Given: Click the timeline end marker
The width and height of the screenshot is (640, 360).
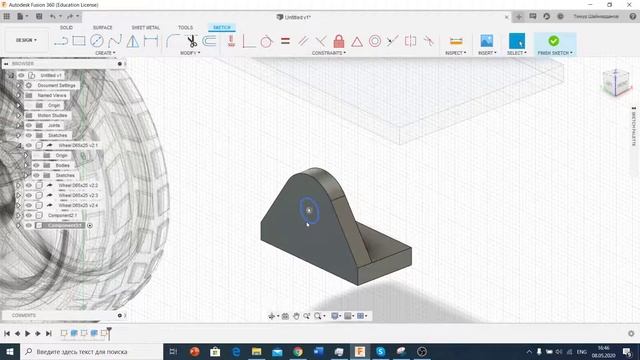Looking at the screenshot, I should [x=109, y=333].
